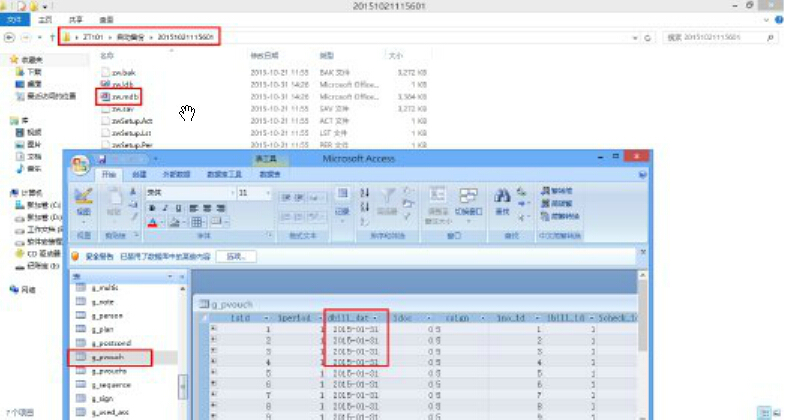Switch to the 创建 tab in Access
786x420 pixels.
click(x=139, y=174)
